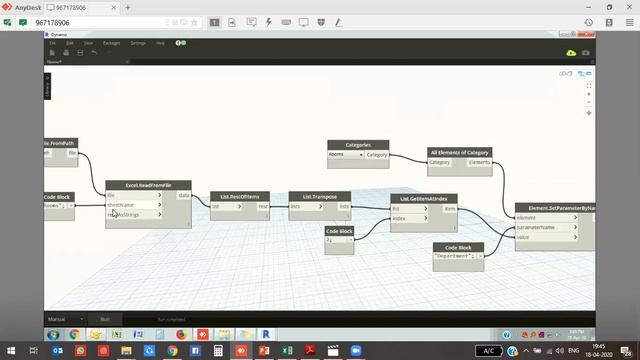Viewport: 640px width, 360px height.
Task: Click the readAsStrings input port
Action: [134, 215]
